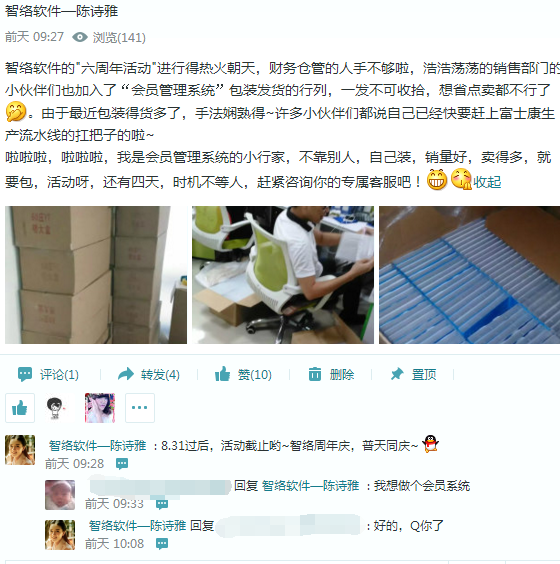Like the post using thumbs-up 赞 icon
Image resolution: width=560 pixels, height=564 pixels.
[x=222, y=374]
